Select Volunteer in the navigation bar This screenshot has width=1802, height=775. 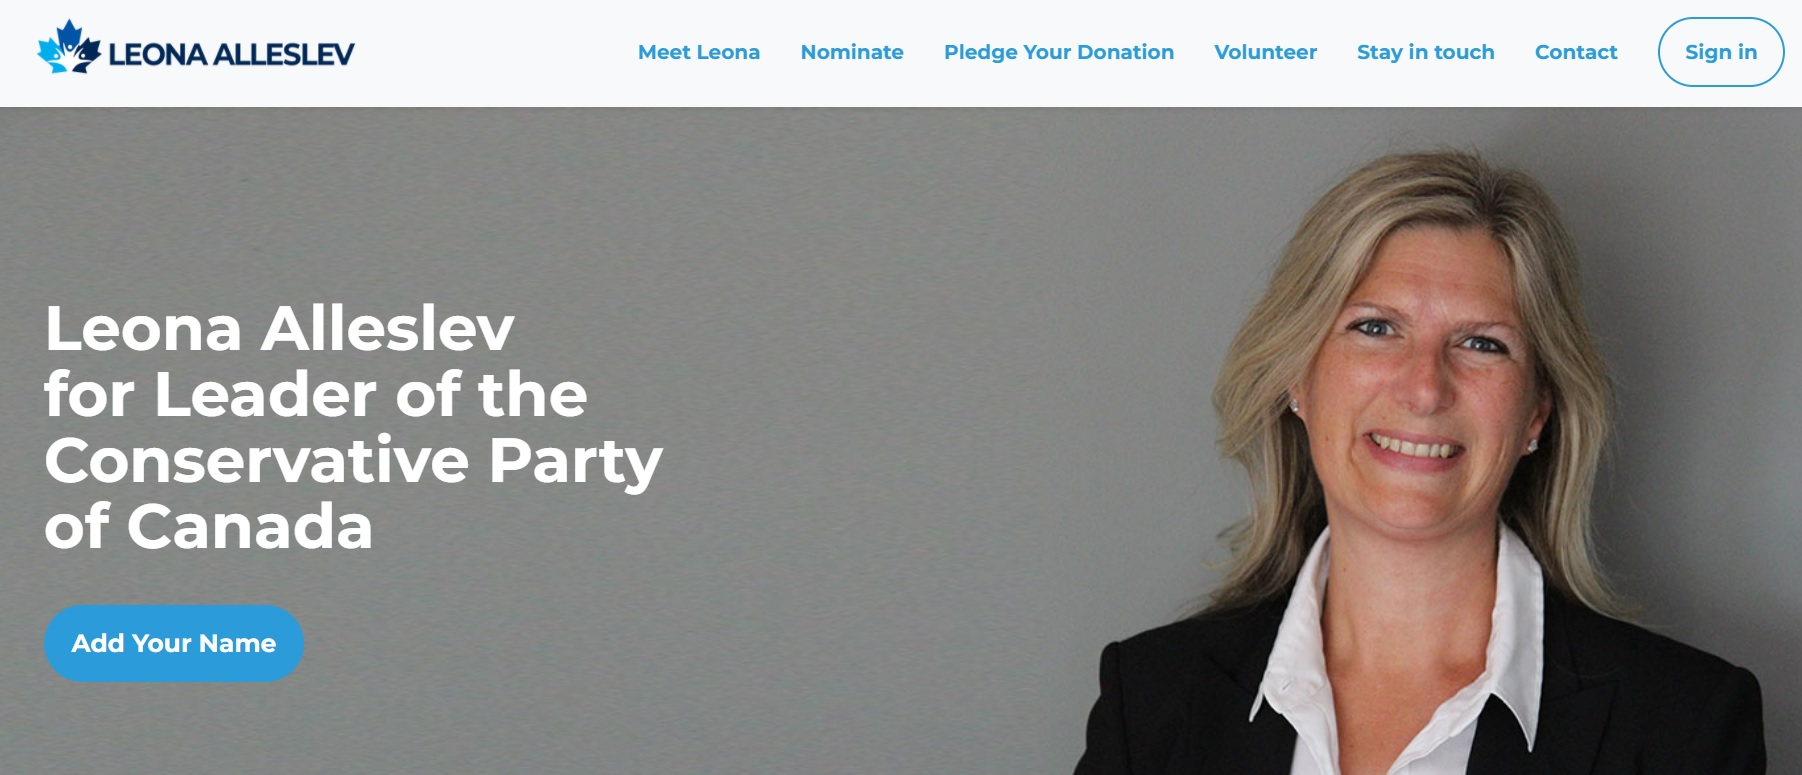(x=1265, y=52)
